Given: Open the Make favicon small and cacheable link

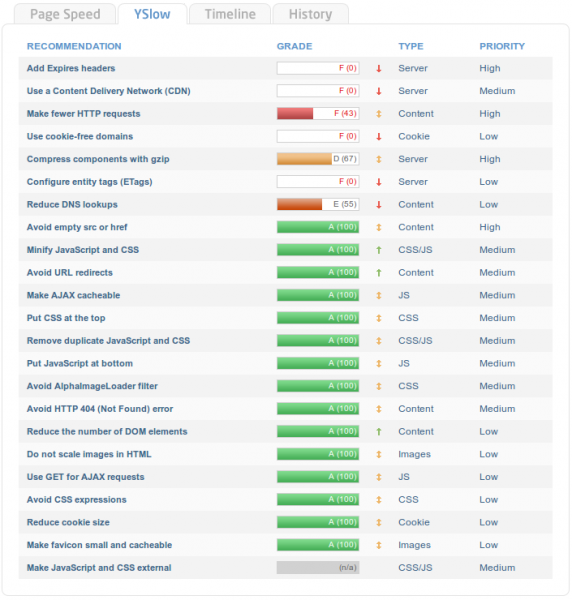Looking at the screenshot, I should pyautogui.click(x=99, y=545).
